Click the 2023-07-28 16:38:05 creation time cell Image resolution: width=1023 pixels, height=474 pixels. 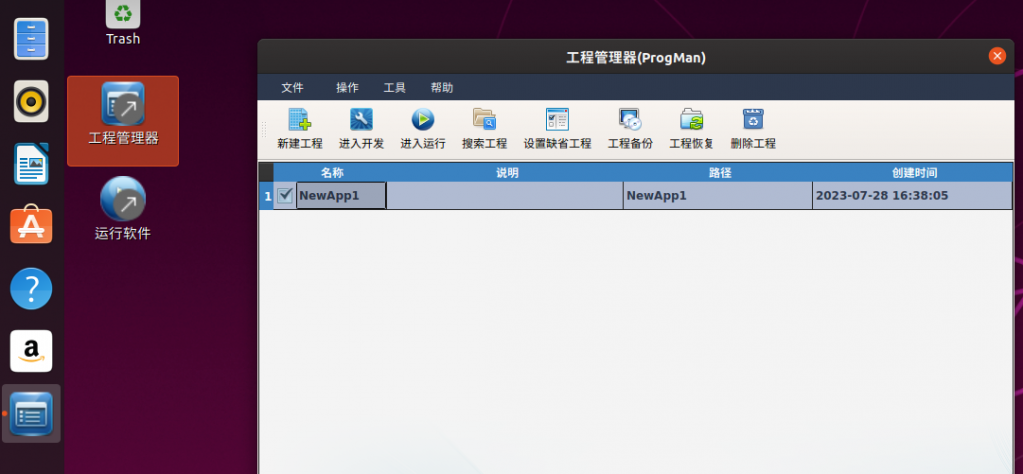[912, 196]
